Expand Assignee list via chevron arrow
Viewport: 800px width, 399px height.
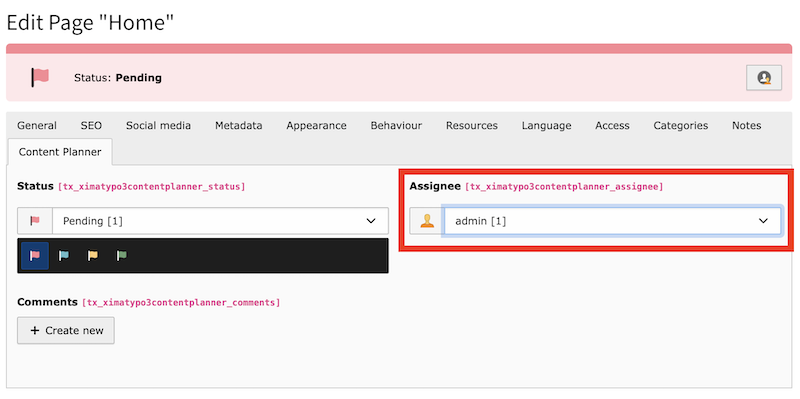(x=763, y=221)
